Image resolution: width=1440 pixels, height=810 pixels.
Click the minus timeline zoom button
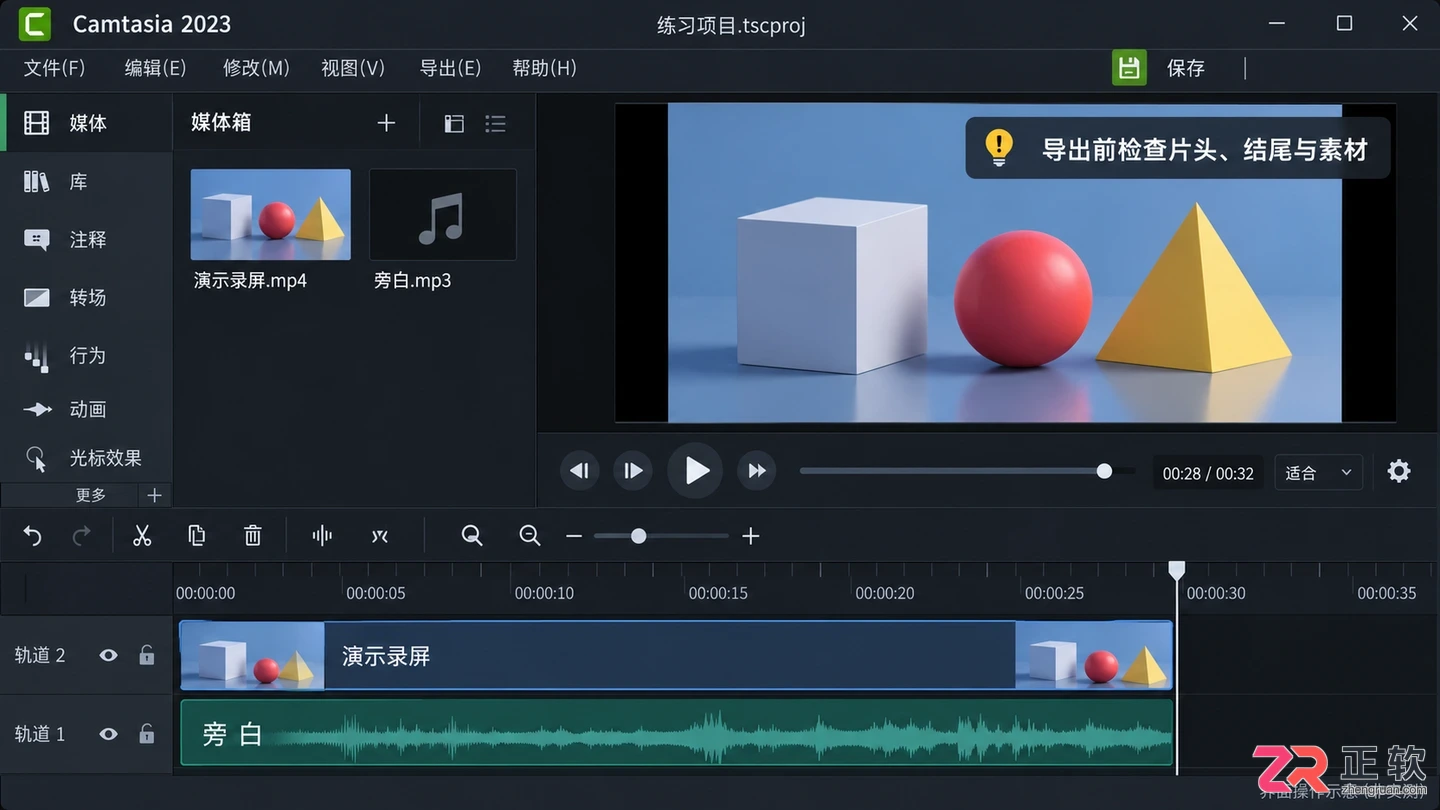pos(574,536)
